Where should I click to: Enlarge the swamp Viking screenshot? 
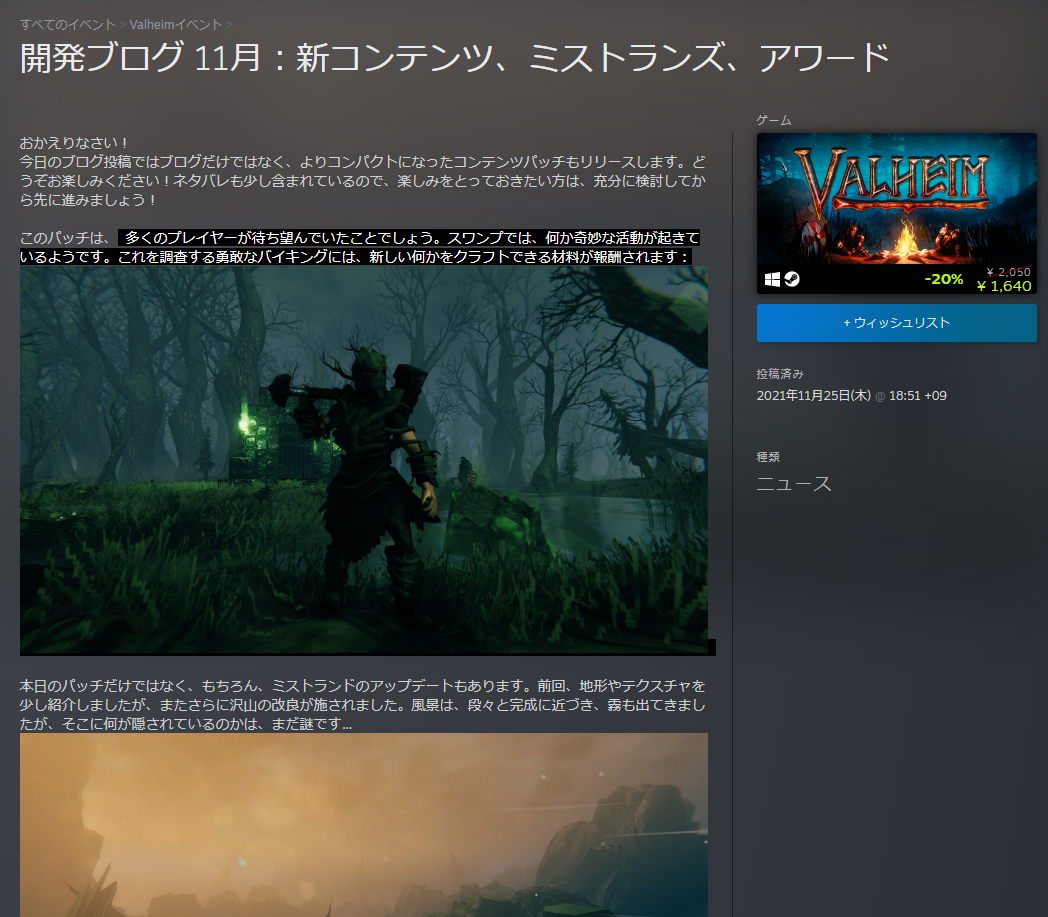[364, 460]
